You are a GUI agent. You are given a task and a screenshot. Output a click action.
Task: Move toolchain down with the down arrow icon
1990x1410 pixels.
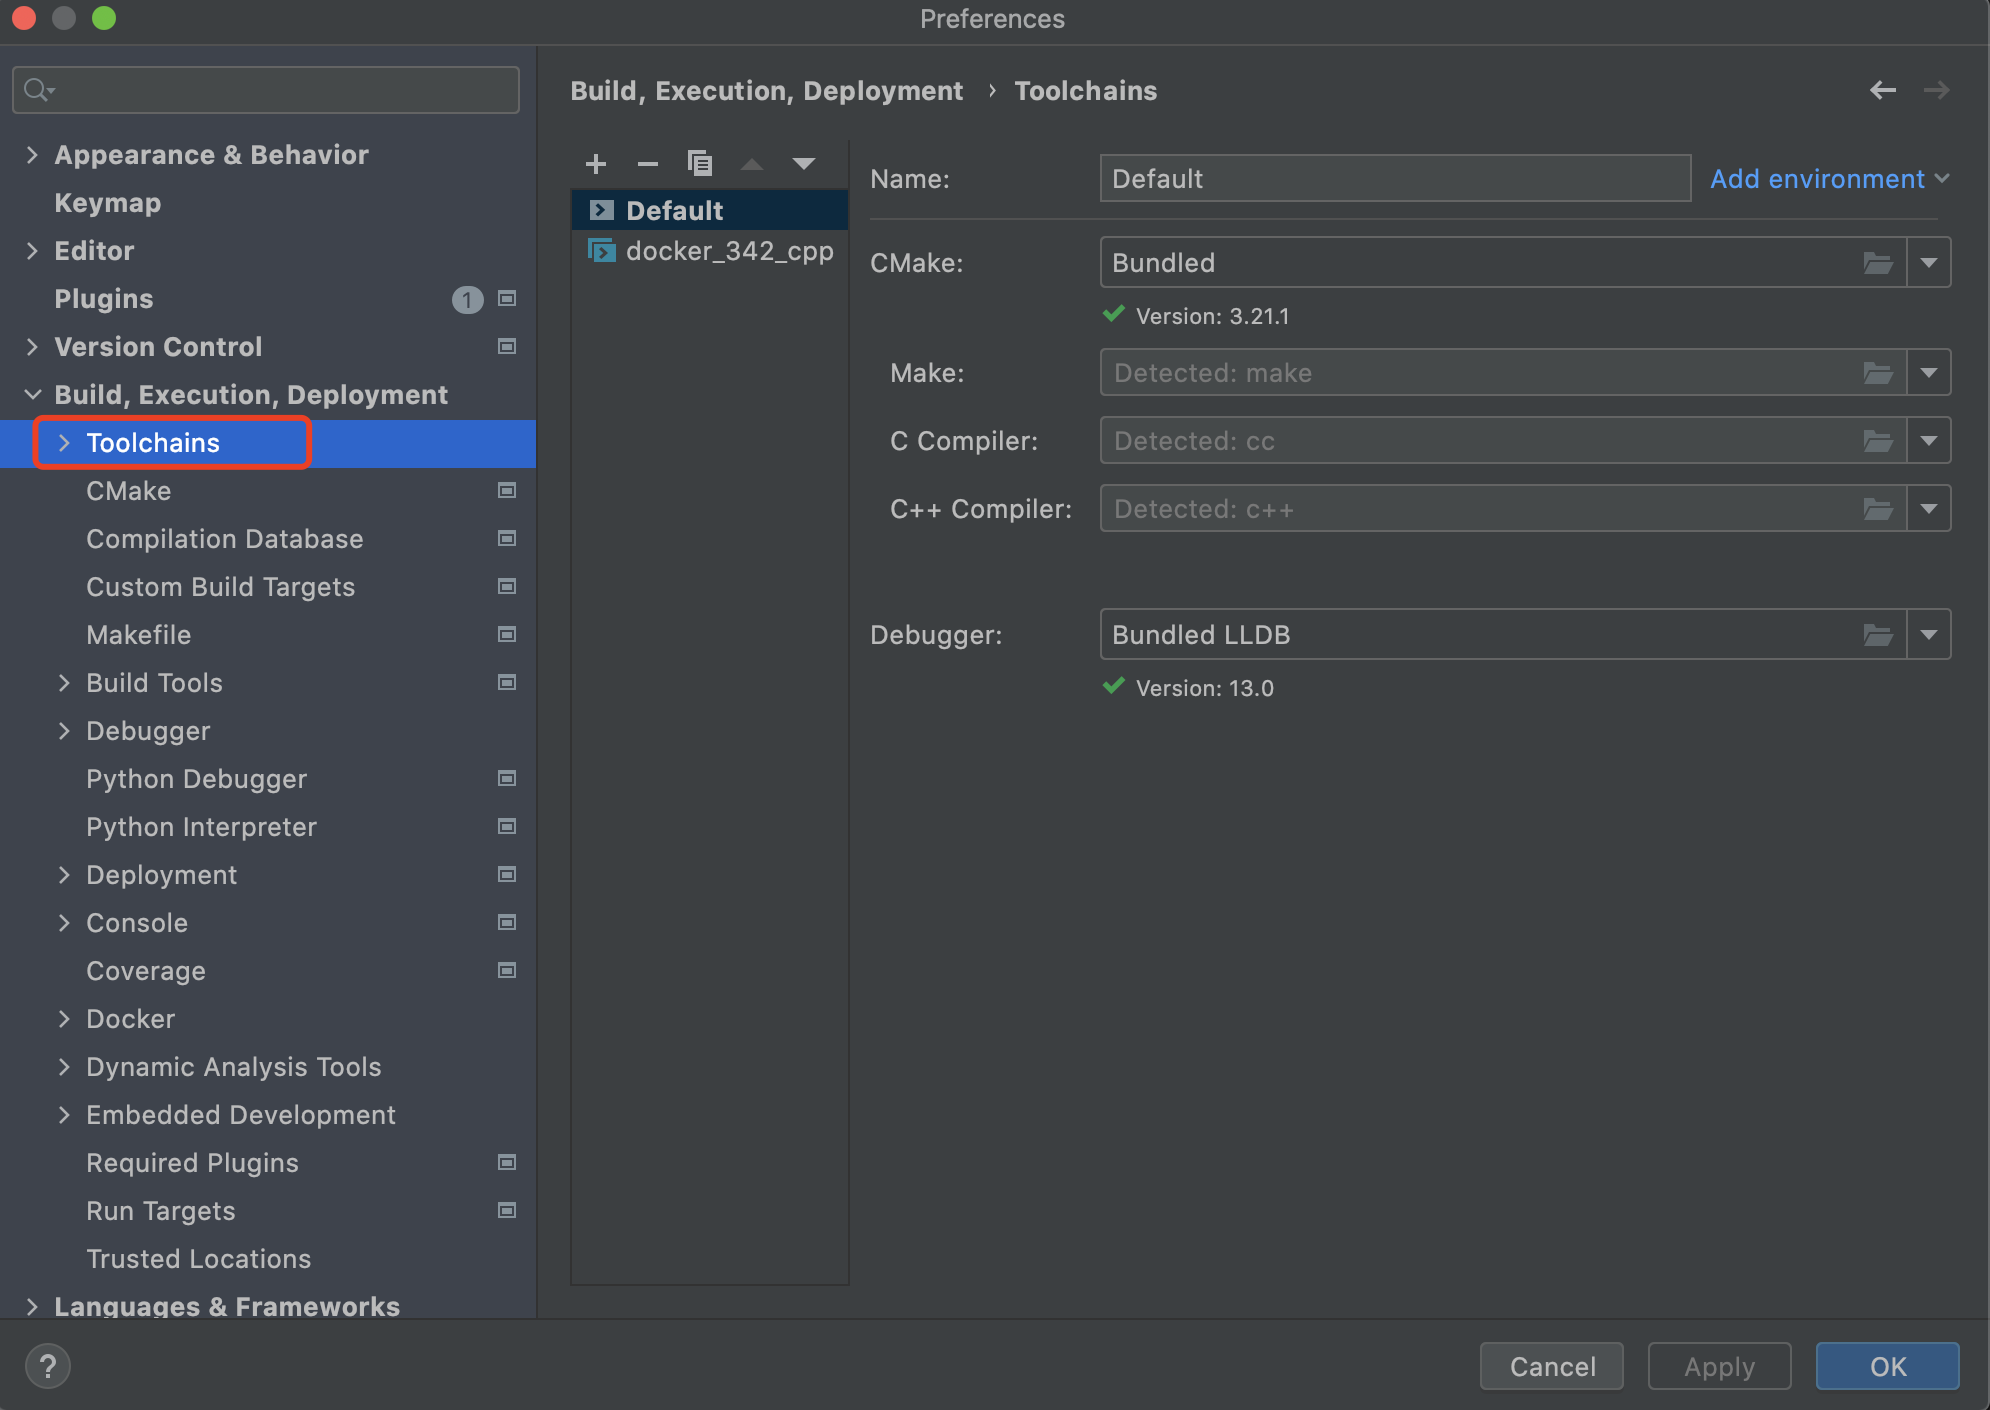click(x=804, y=163)
